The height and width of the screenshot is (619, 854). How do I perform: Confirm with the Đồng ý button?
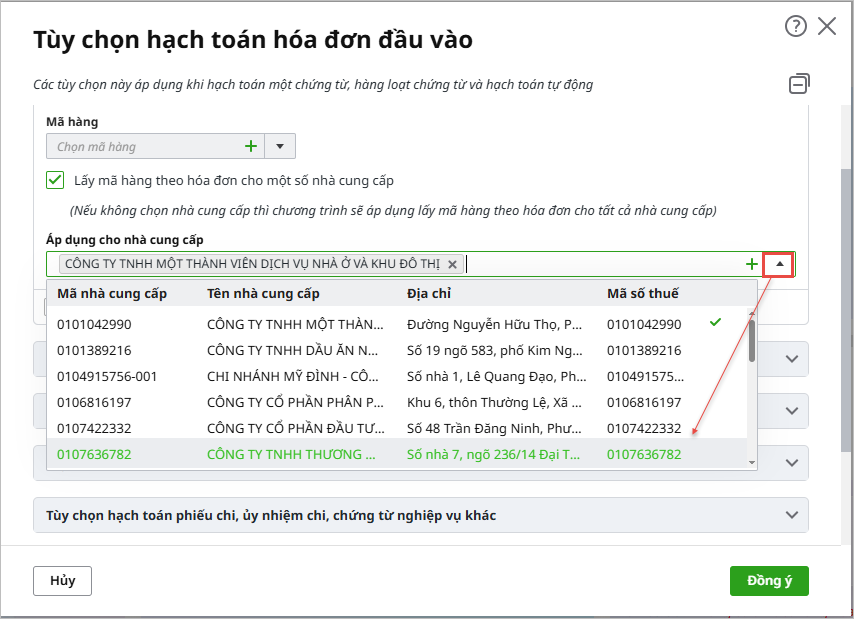click(x=768, y=581)
